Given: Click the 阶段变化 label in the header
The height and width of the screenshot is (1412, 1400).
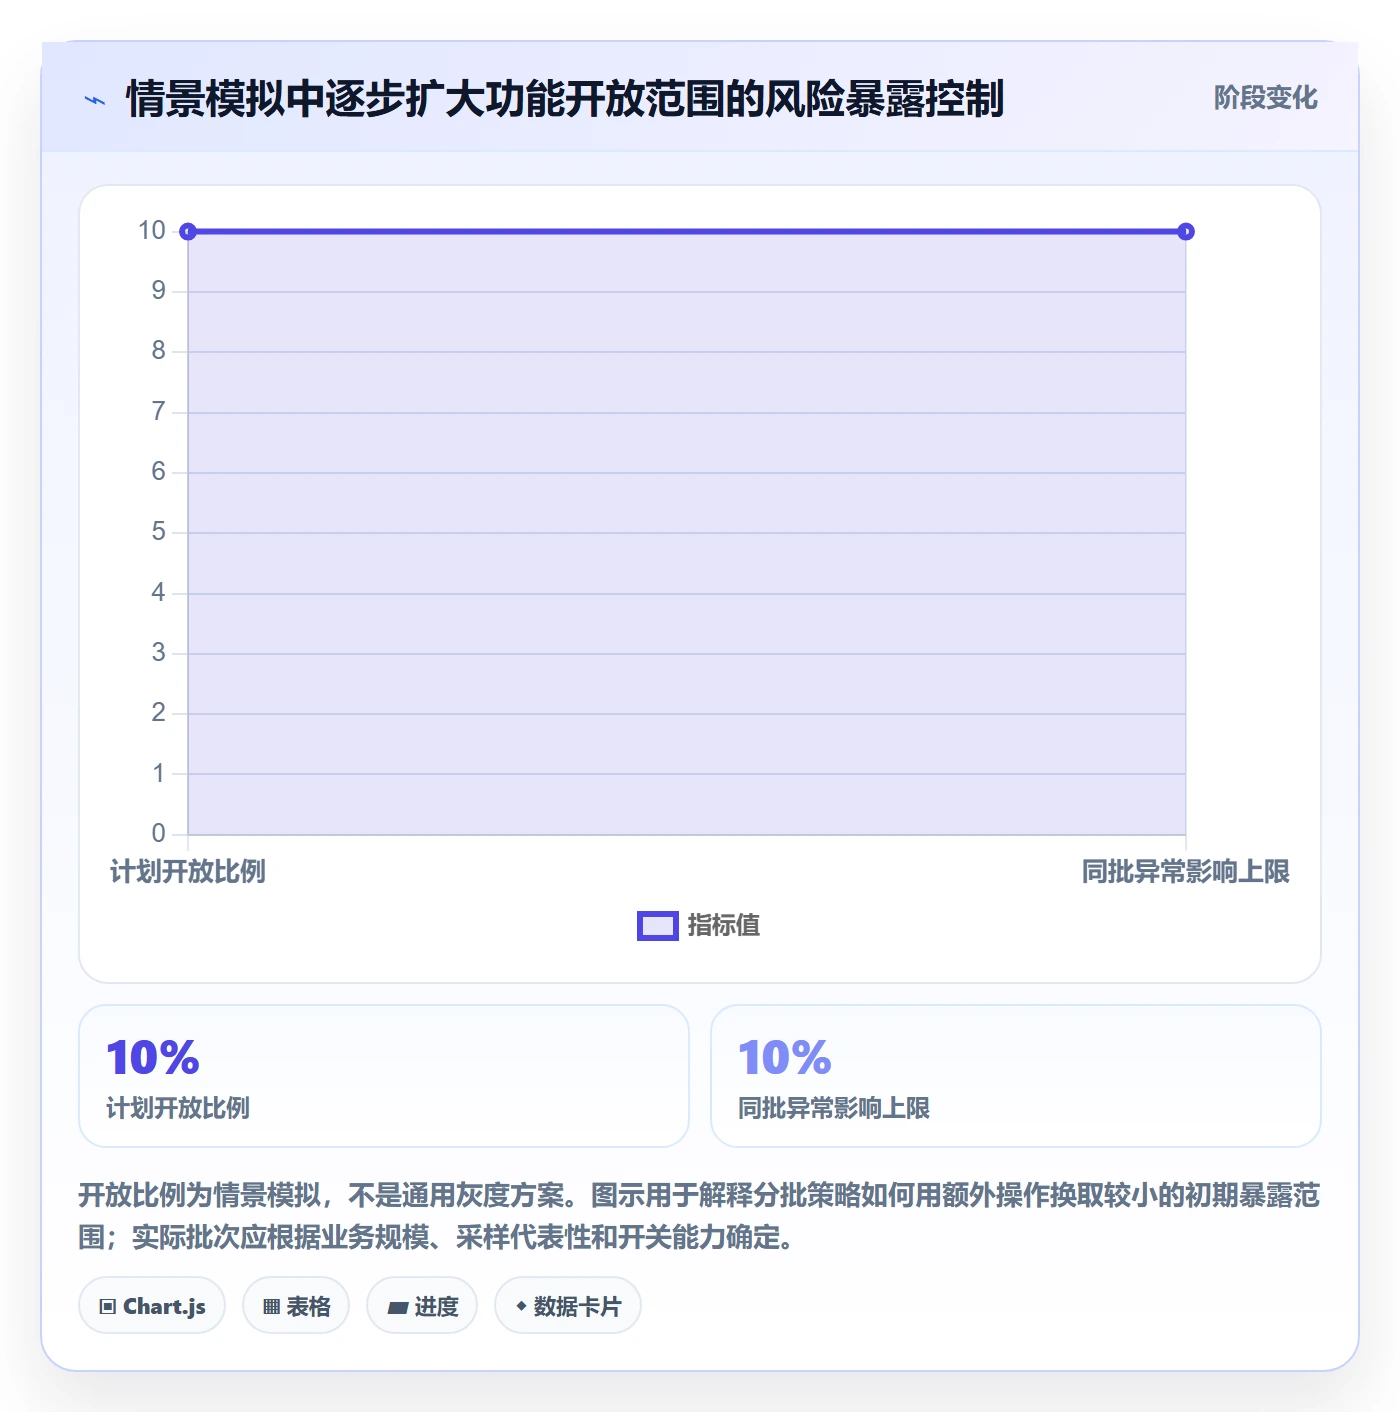Looking at the screenshot, I should (x=1265, y=98).
